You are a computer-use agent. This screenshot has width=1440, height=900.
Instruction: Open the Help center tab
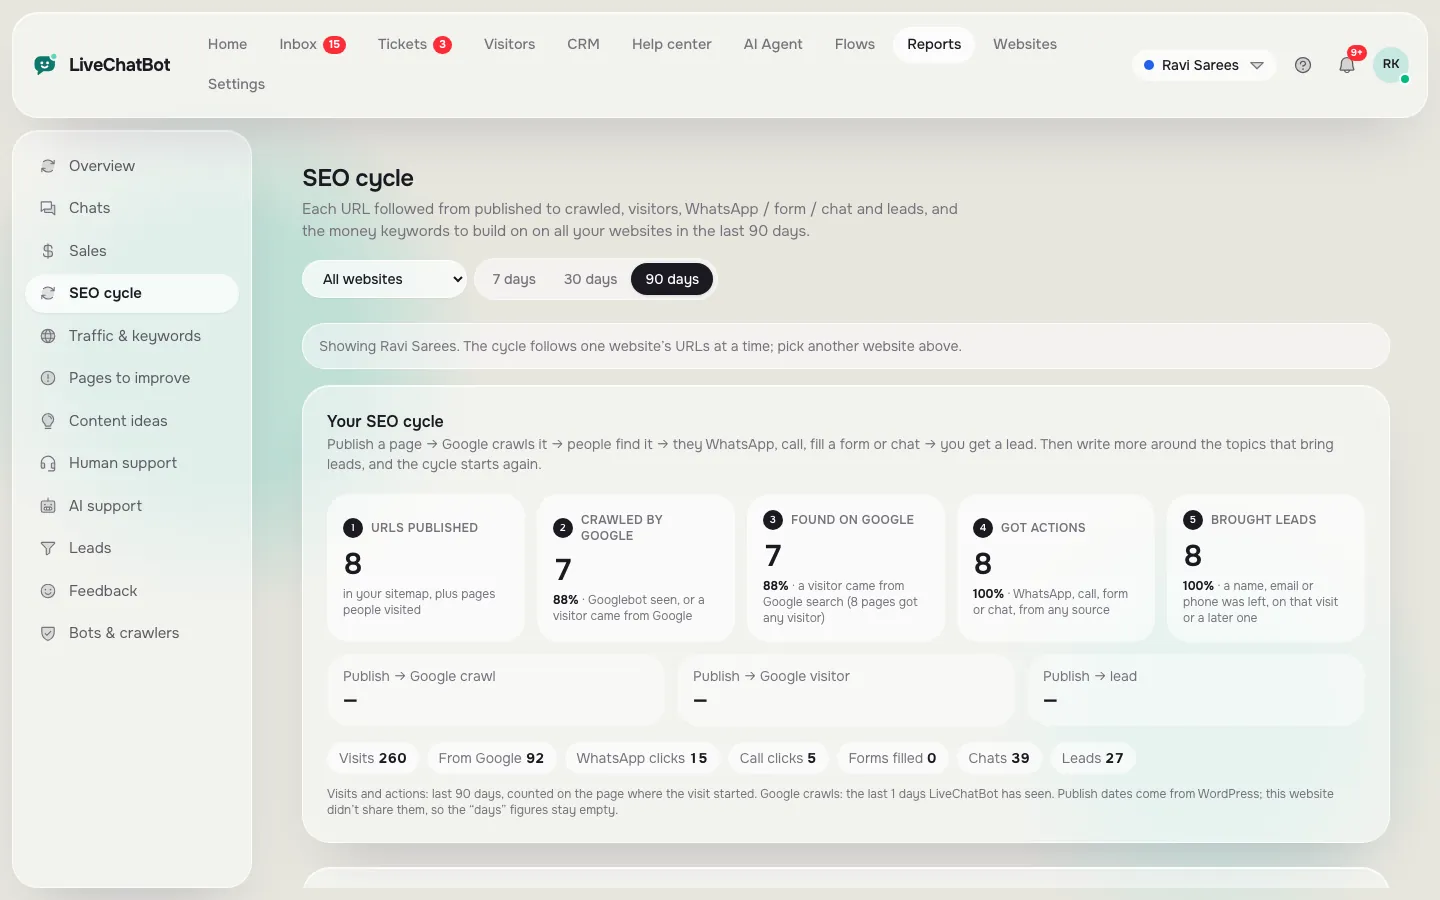672,44
